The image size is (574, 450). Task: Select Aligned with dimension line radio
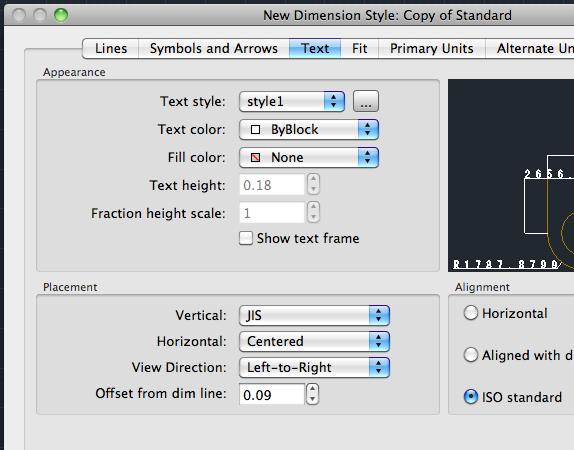point(470,355)
